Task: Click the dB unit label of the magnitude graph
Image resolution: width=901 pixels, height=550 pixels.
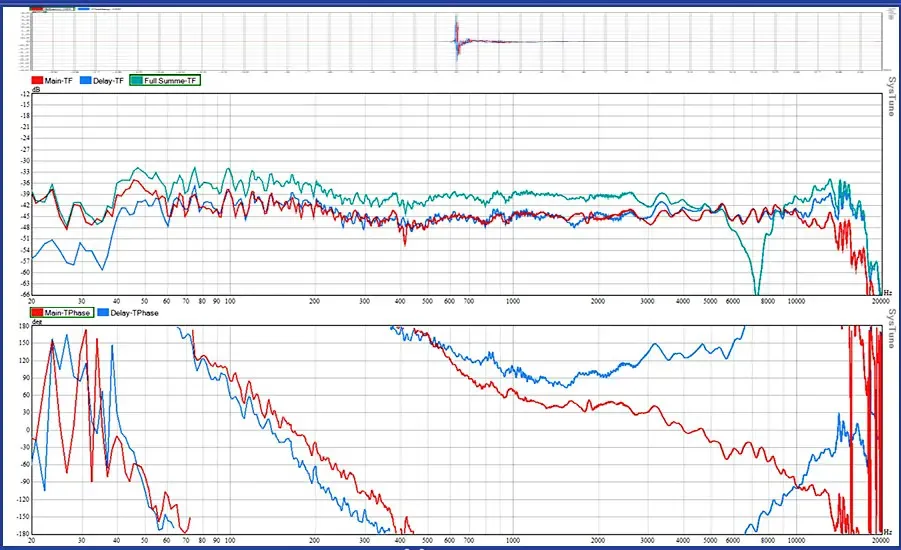Action: click(x=36, y=89)
